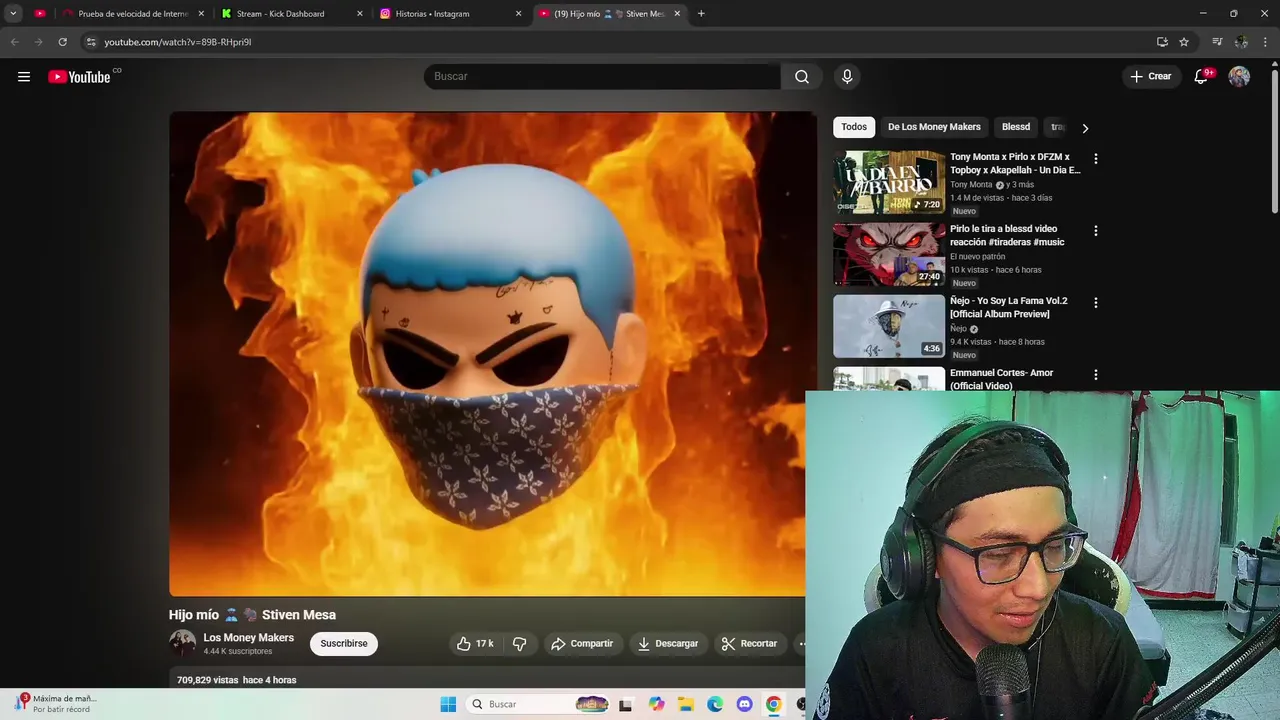Like the video with 17 k thumbs up

475,644
